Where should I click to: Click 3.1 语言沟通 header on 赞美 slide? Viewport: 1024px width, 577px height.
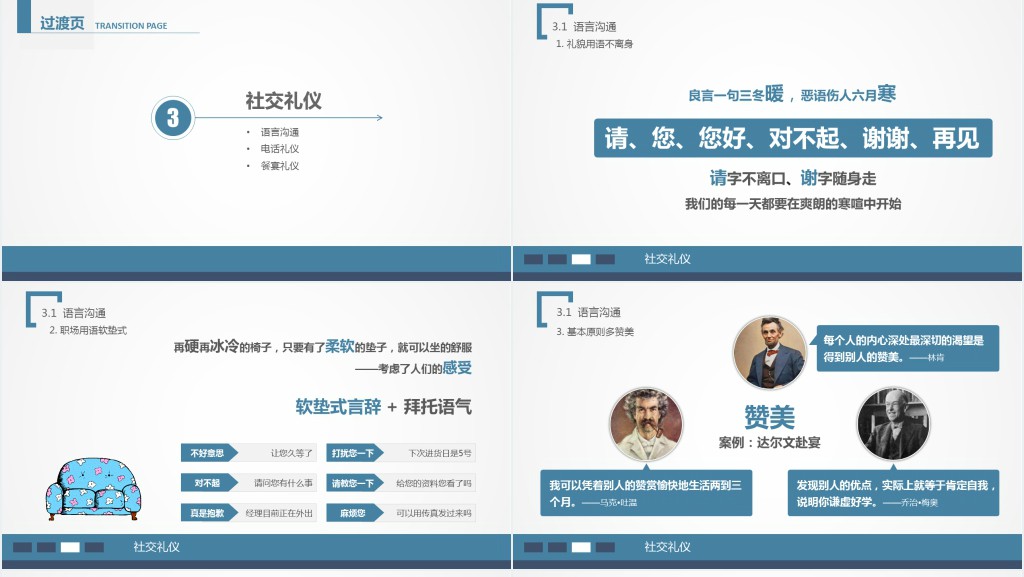pyautogui.click(x=588, y=313)
